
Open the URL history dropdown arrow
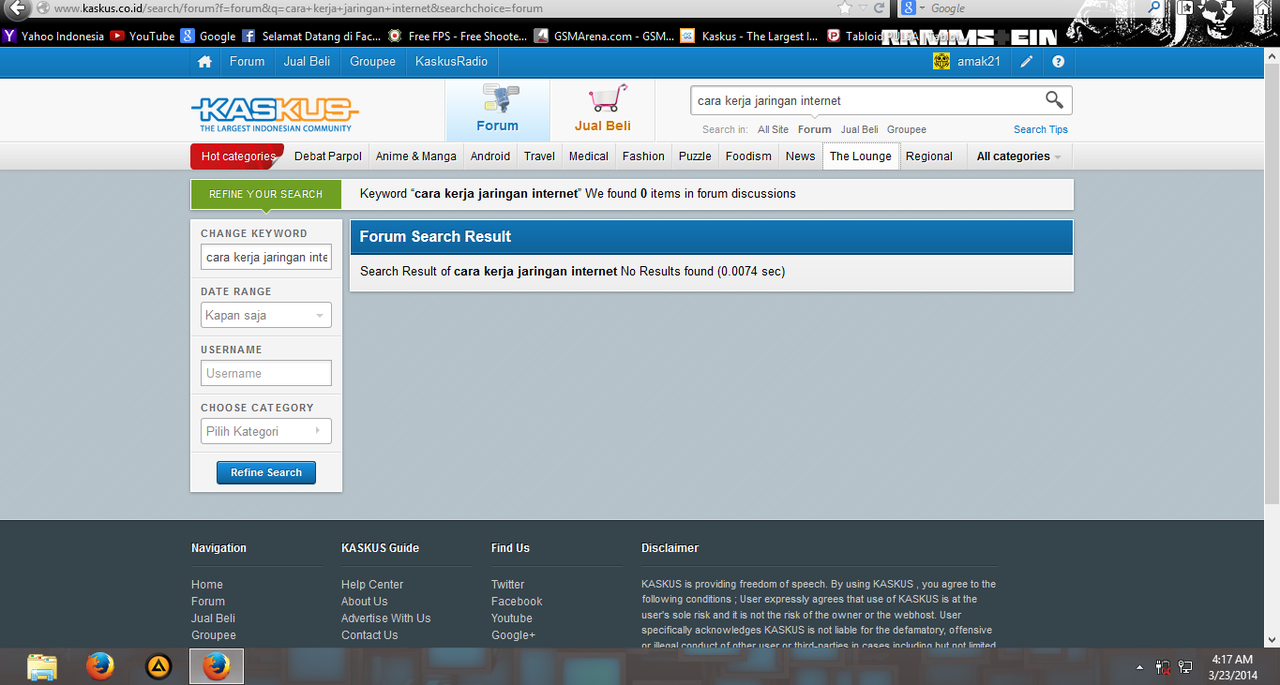pos(863,8)
